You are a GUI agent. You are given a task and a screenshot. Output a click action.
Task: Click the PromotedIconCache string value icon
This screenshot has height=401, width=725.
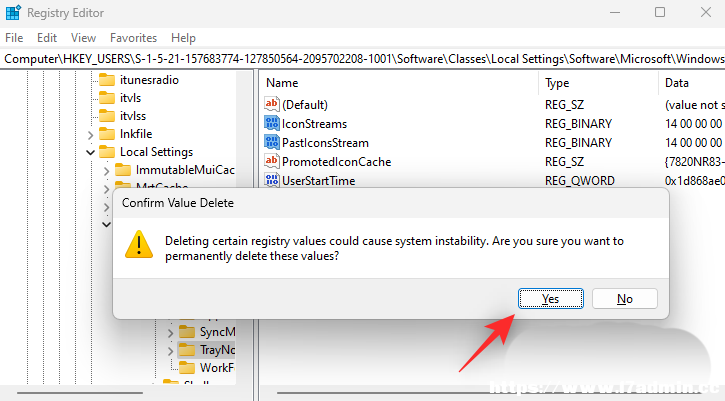(x=272, y=161)
